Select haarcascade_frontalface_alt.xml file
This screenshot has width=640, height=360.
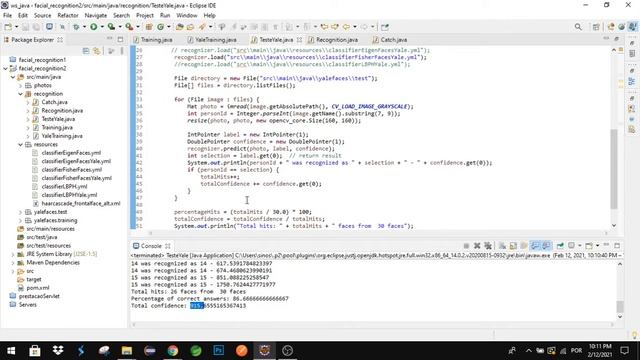[x=81, y=204]
